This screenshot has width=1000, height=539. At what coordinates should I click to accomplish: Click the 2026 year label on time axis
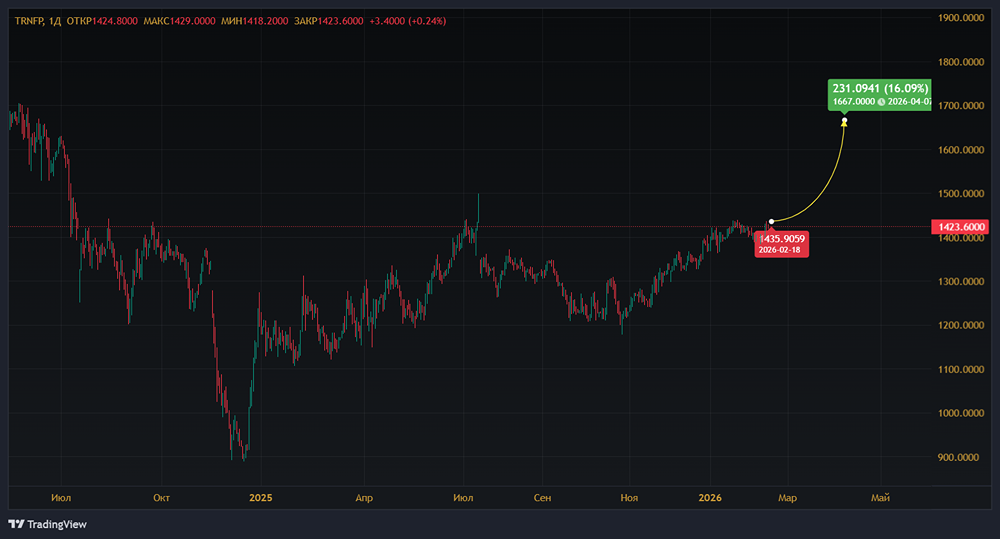710,498
